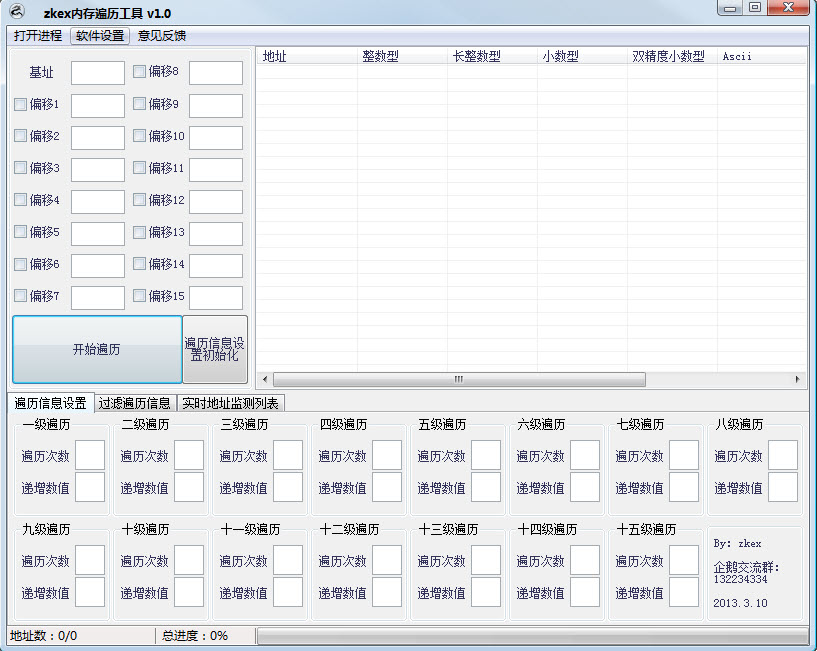Click the 遍历信息设置初始化 button
Screen dimensions: 817x651
click(215, 350)
